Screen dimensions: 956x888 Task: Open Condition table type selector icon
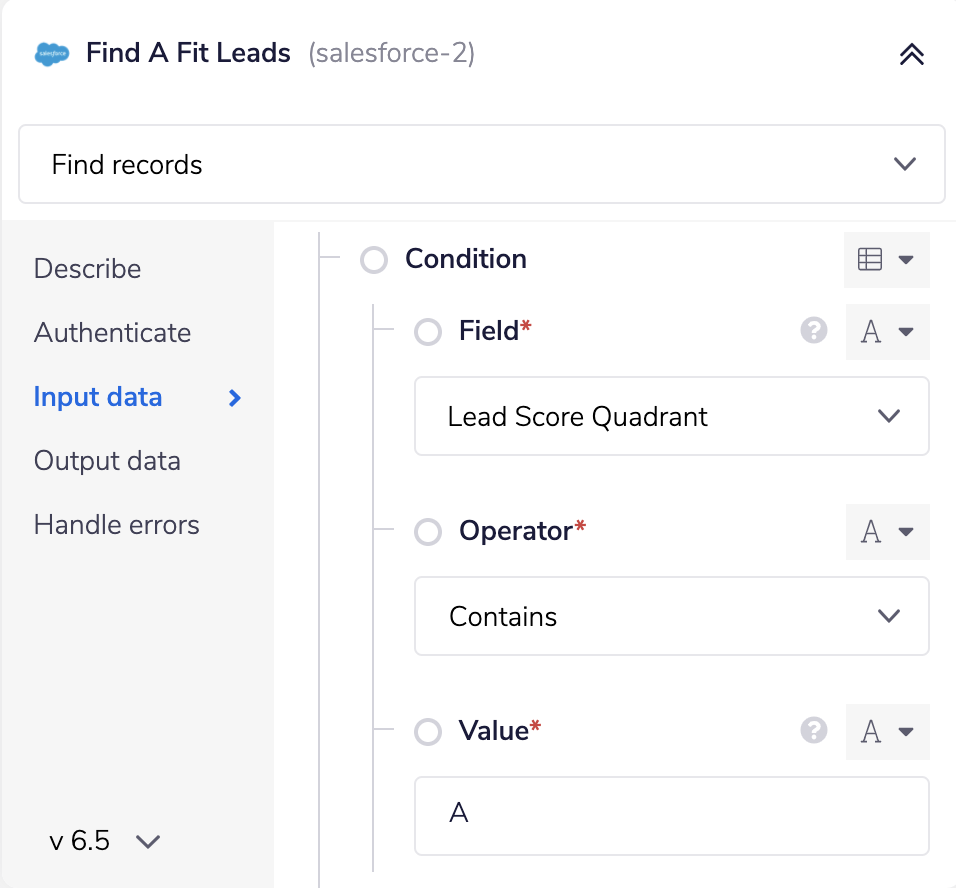(x=886, y=260)
